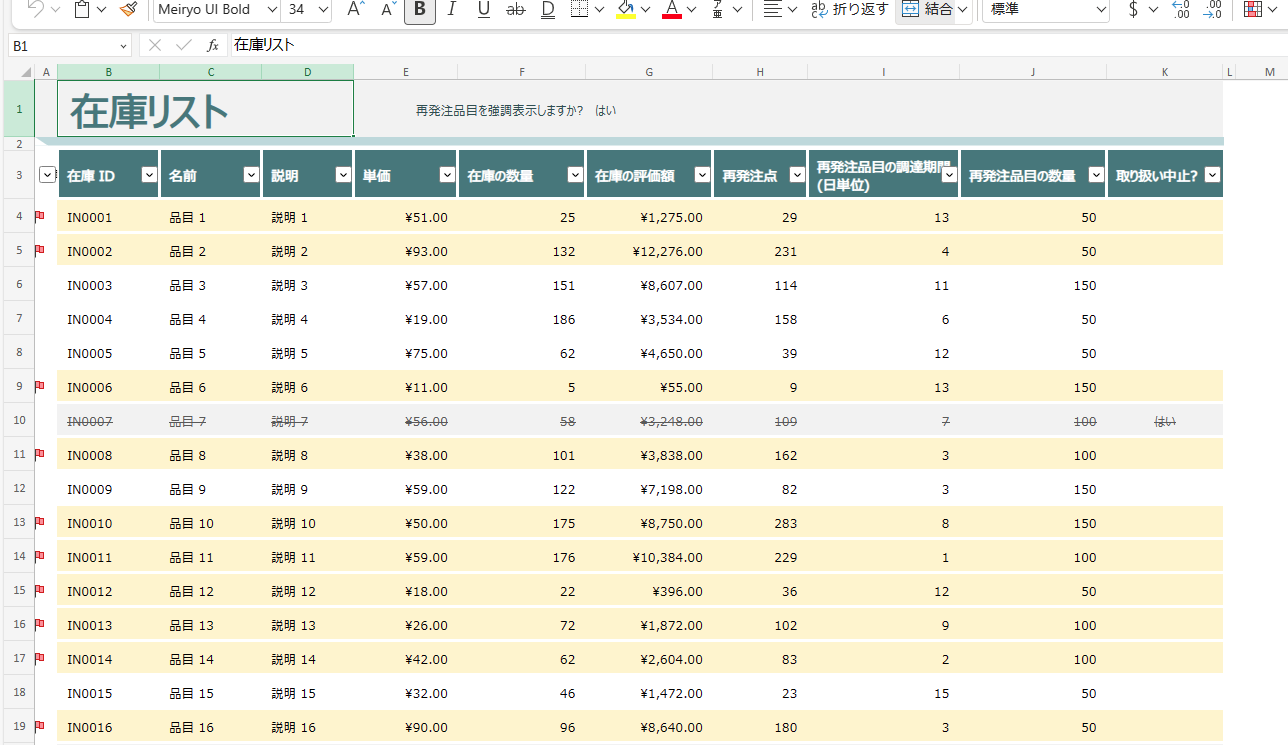
Task: Click the Underline icon
Action: pyautogui.click(x=484, y=10)
